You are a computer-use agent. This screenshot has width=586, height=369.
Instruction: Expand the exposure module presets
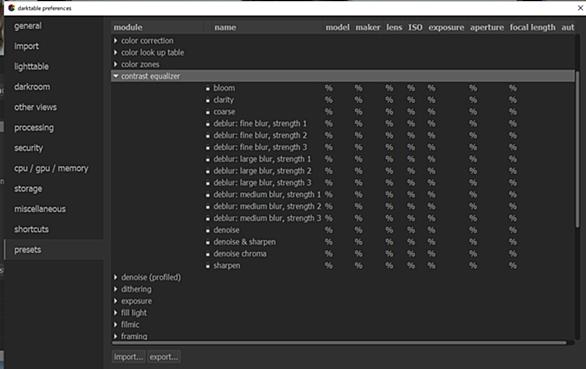click(x=116, y=301)
